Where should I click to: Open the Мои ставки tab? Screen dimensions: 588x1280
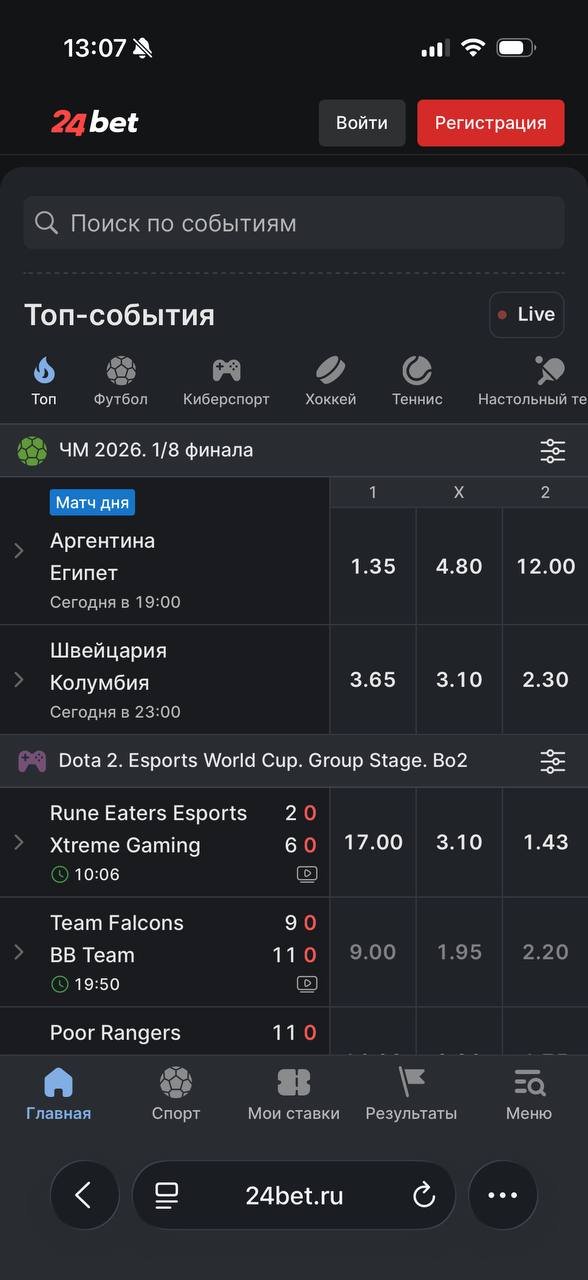tap(294, 1094)
